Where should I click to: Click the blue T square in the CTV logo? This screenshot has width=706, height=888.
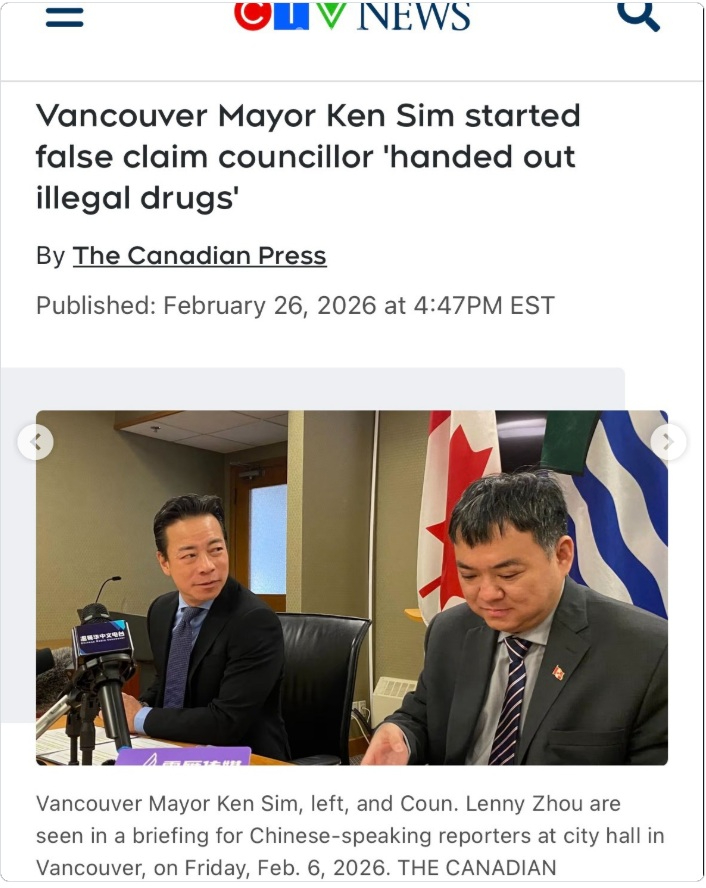(291, 15)
